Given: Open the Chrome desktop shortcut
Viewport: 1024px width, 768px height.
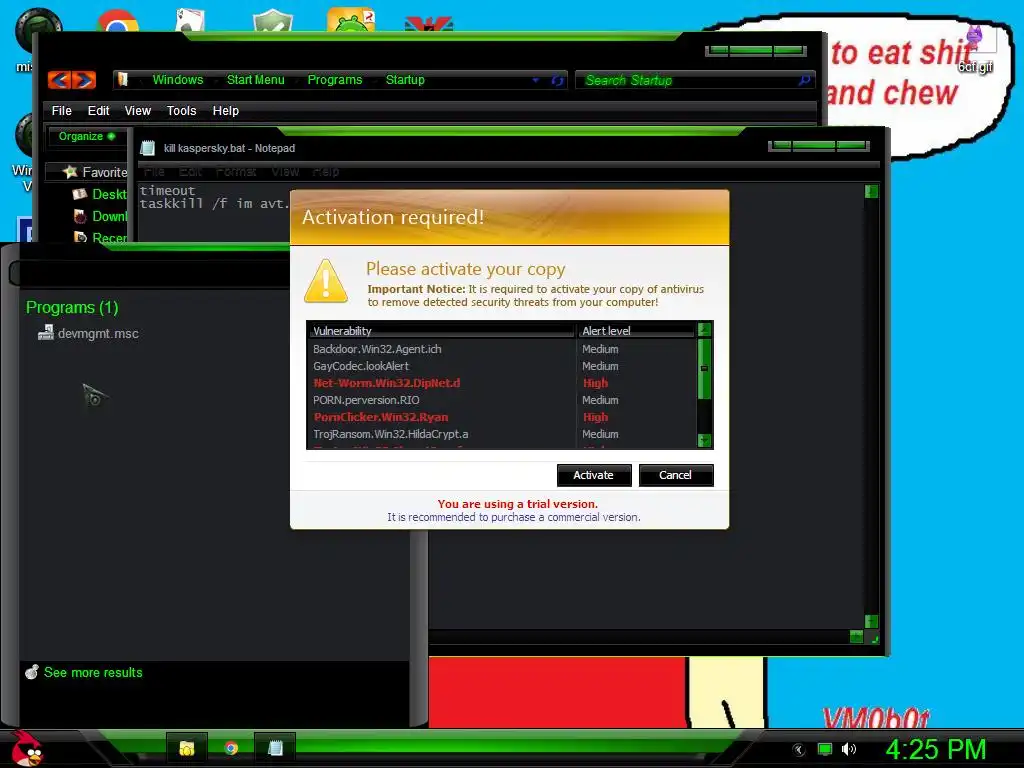Looking at the screenshot, I should (118, 21).
